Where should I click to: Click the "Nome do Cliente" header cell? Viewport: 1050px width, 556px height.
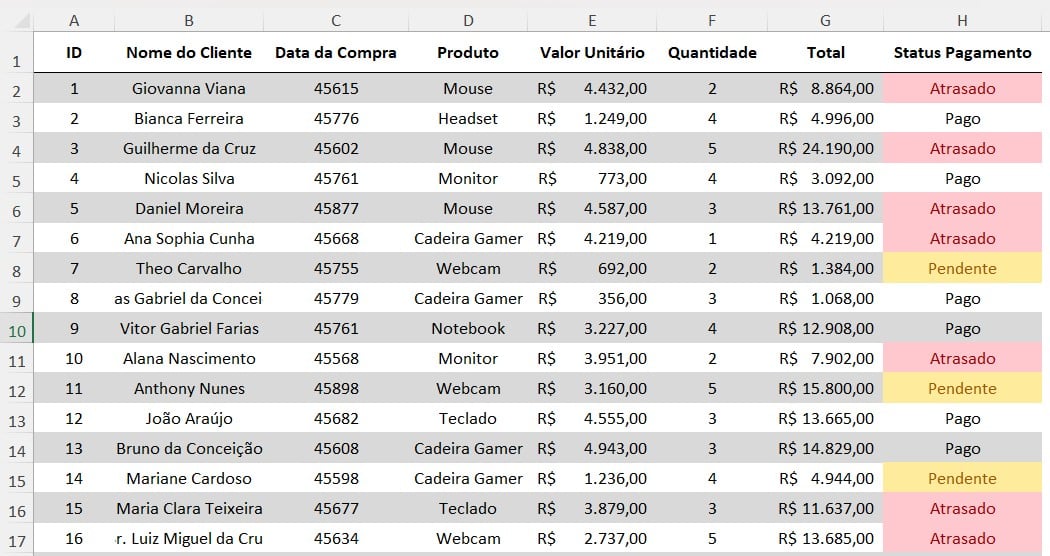click(189, 53)
